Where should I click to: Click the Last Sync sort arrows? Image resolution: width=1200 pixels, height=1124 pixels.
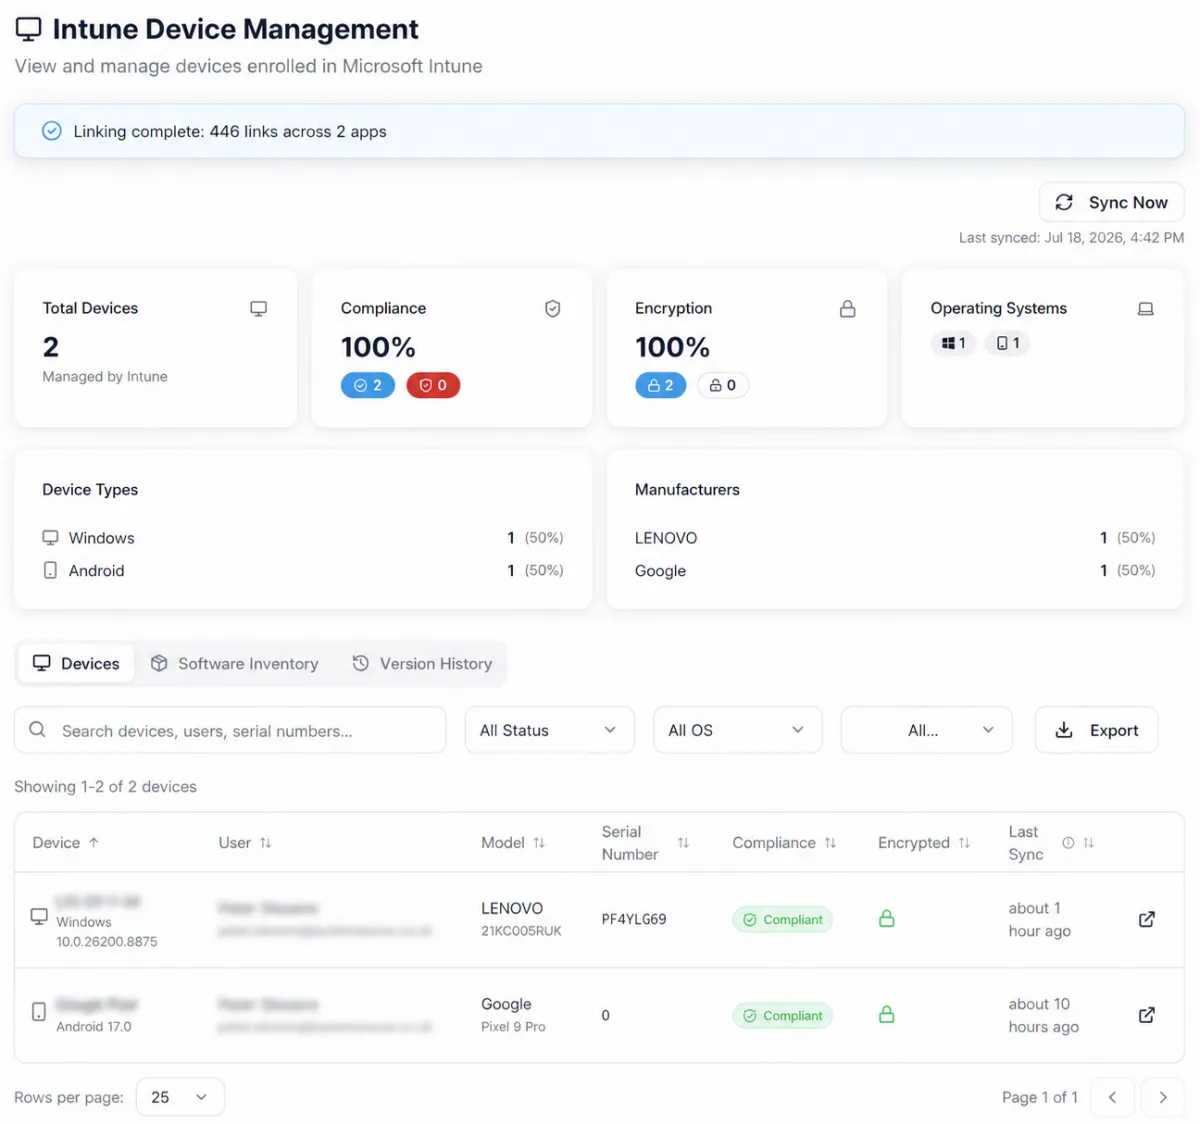(x=1089, y=843)
